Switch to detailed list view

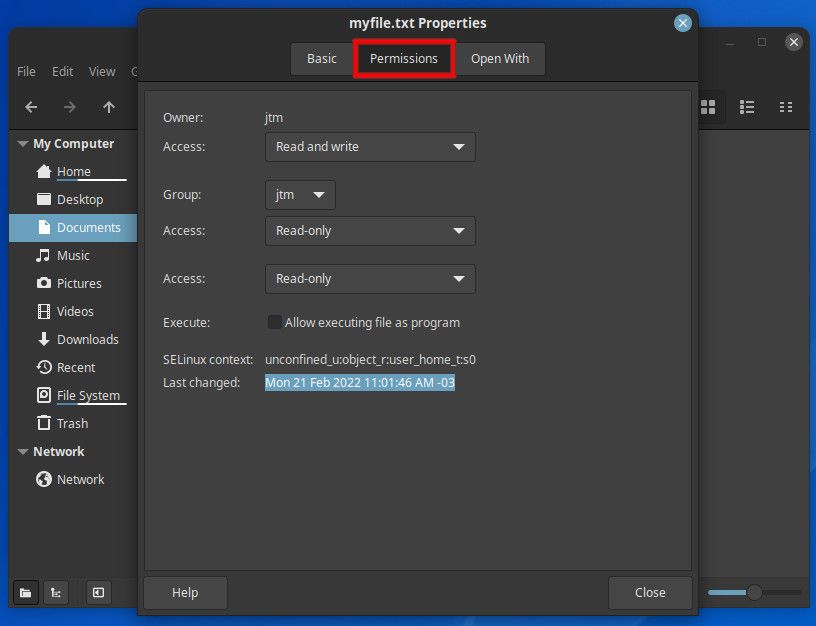coord(746,107)
